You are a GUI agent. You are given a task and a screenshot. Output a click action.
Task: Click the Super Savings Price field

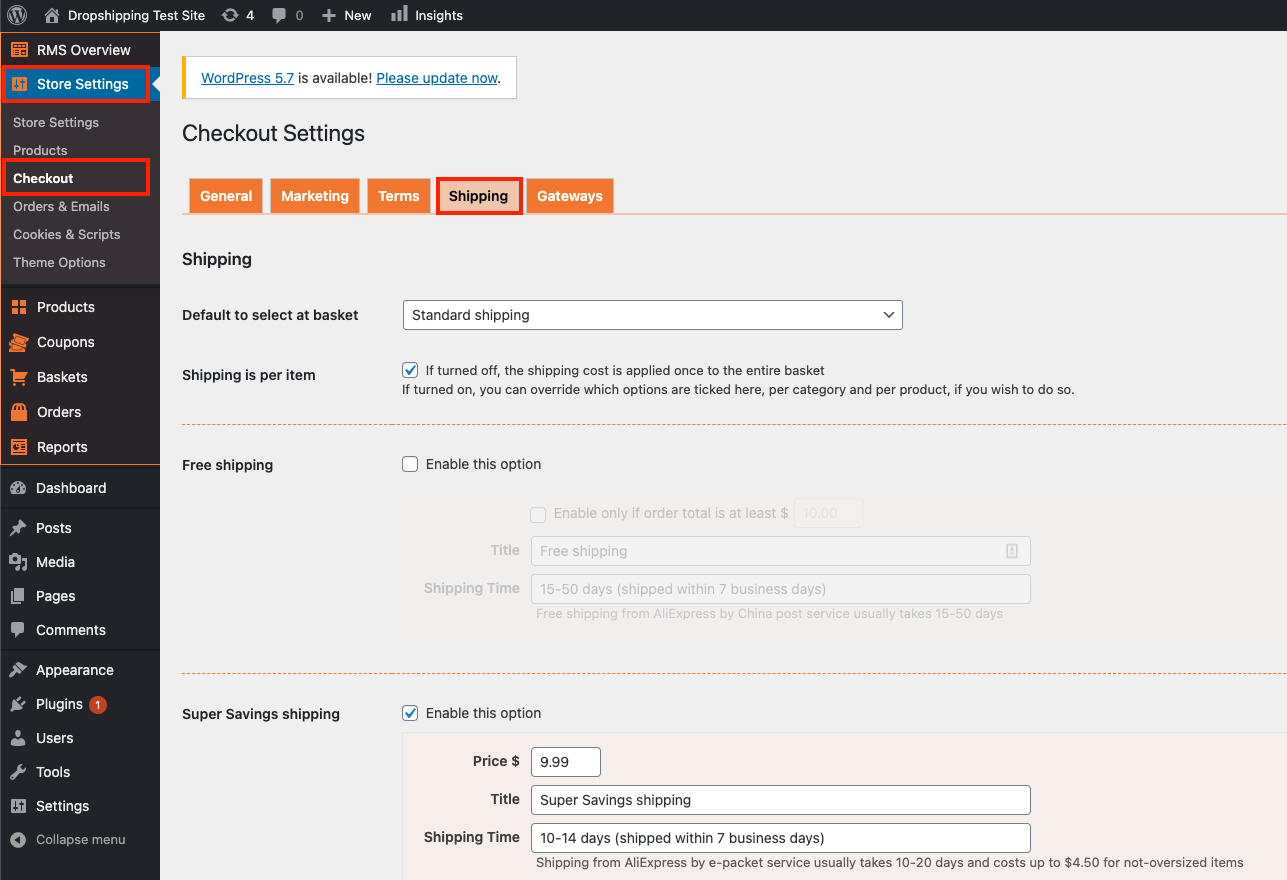[566, 762]
